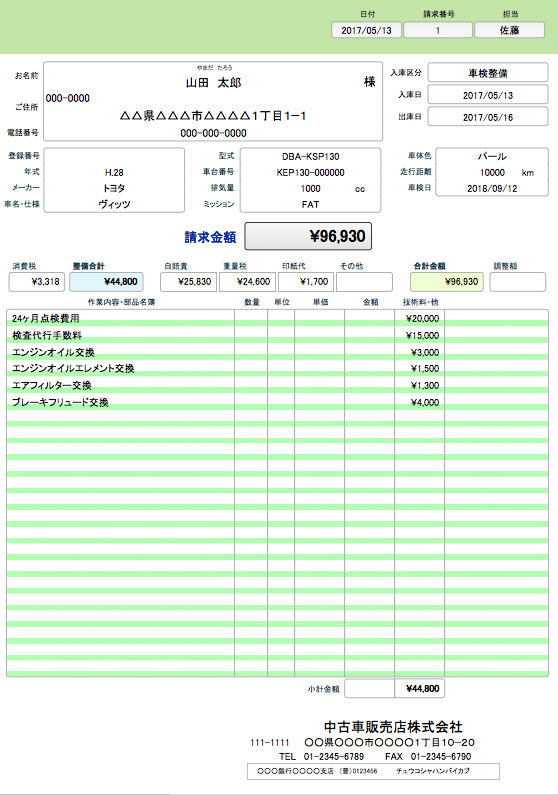Click the 作業内容・部品名簿 column header

point(121,302)
